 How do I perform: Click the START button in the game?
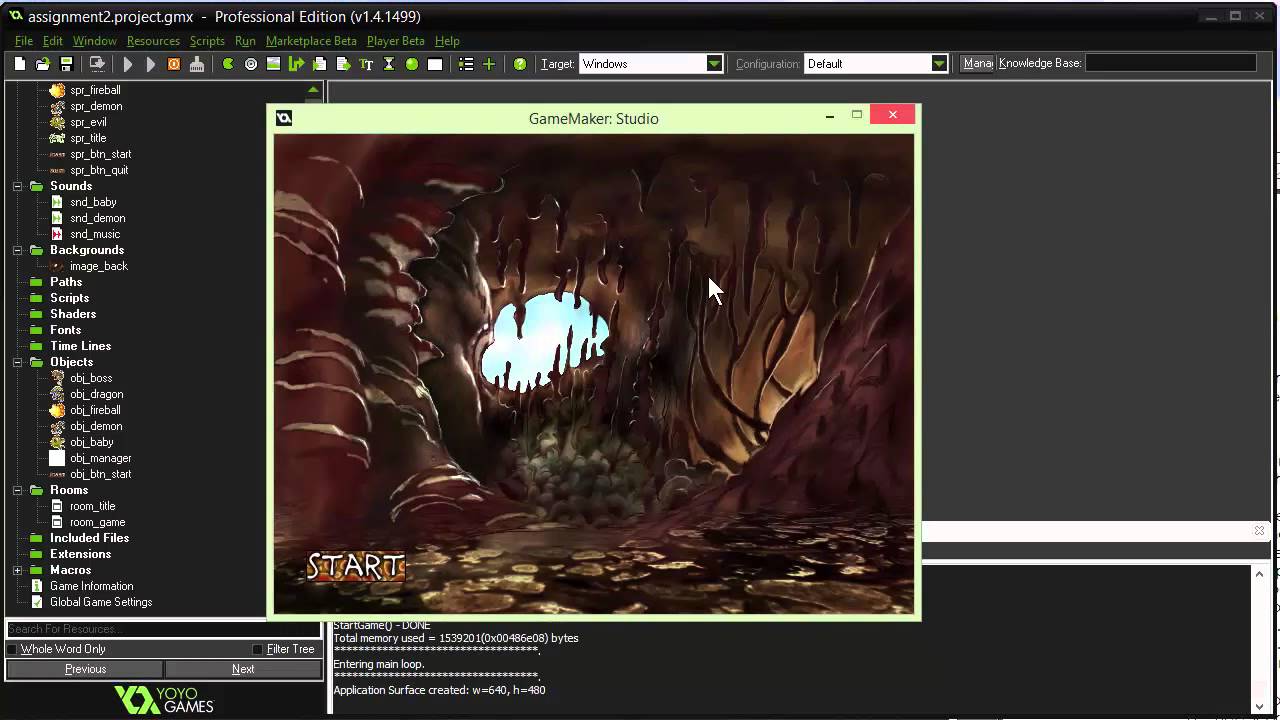pos(355,567)
